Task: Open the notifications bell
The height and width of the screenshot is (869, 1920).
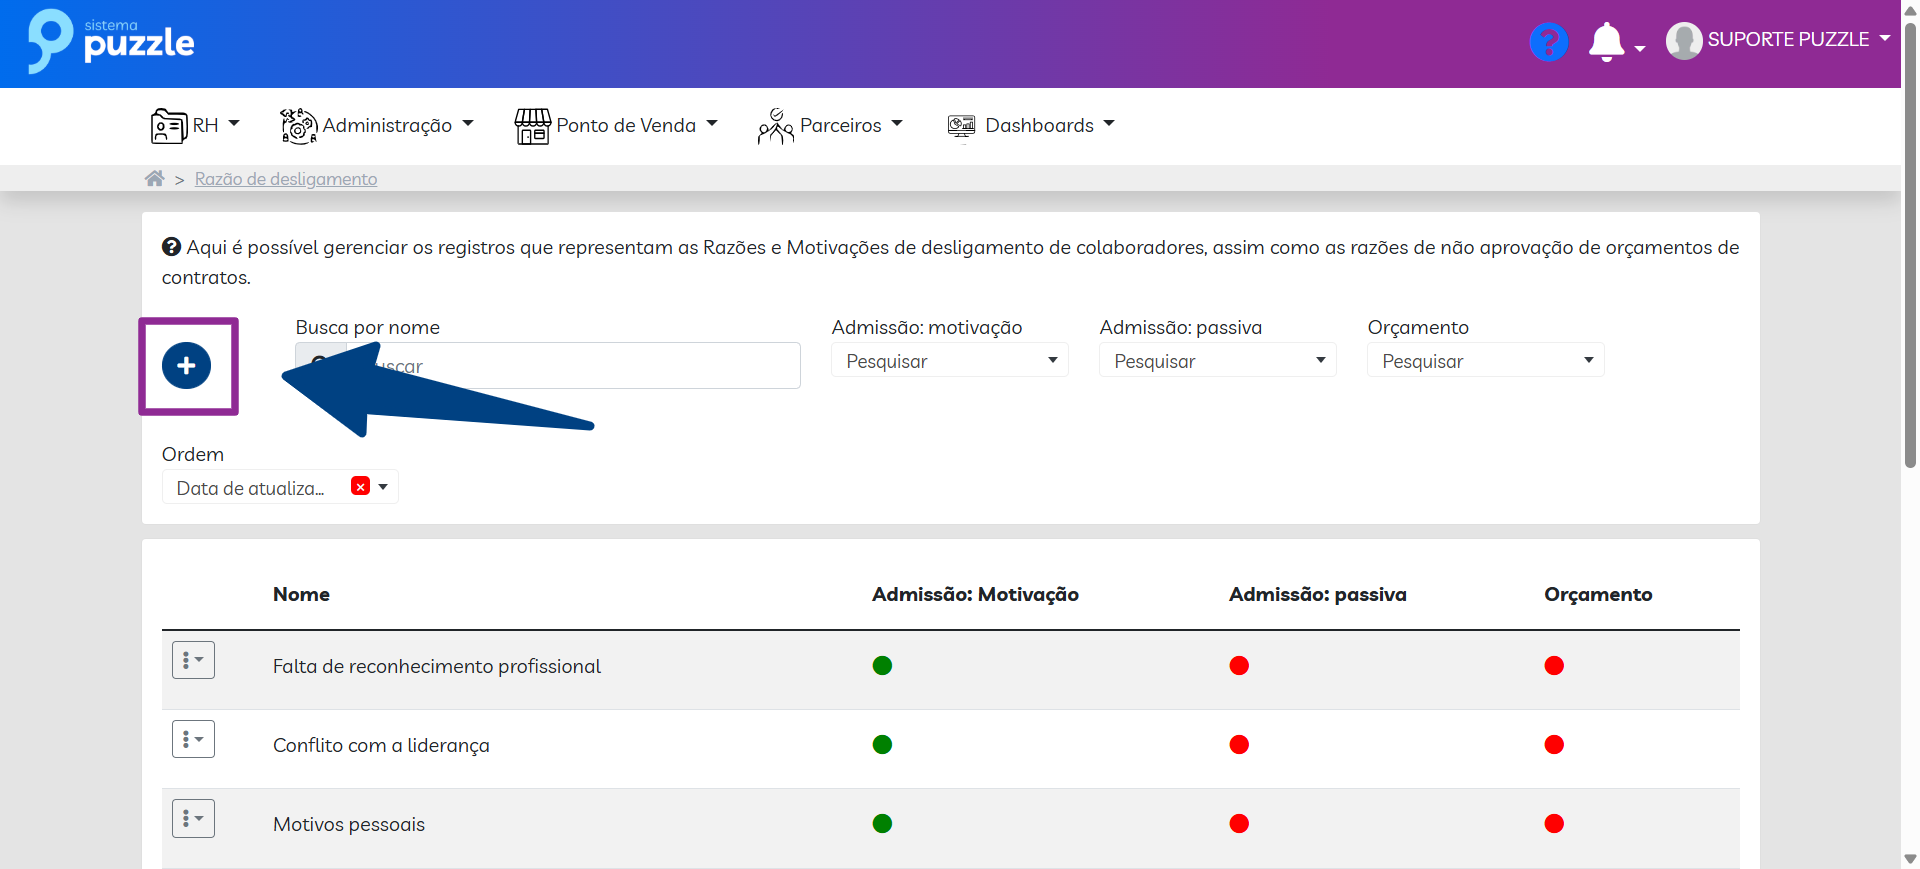Action: (1607, 42)
